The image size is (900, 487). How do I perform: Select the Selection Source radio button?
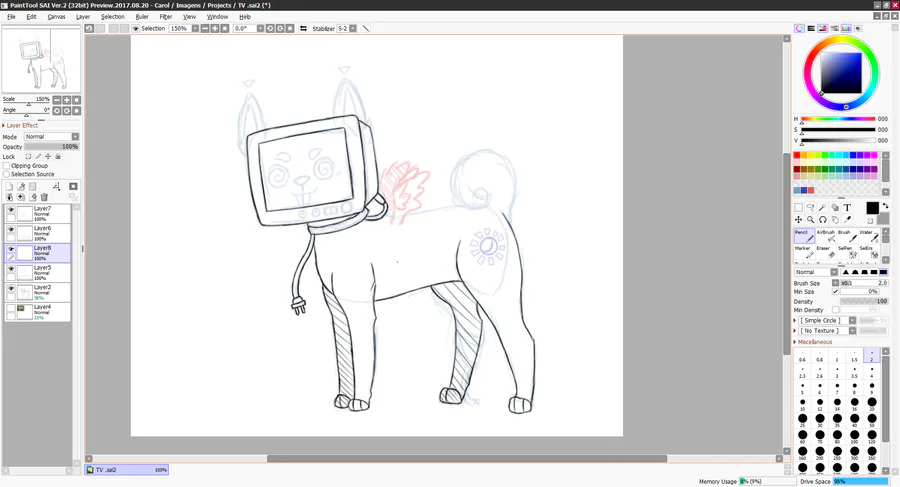6,174
